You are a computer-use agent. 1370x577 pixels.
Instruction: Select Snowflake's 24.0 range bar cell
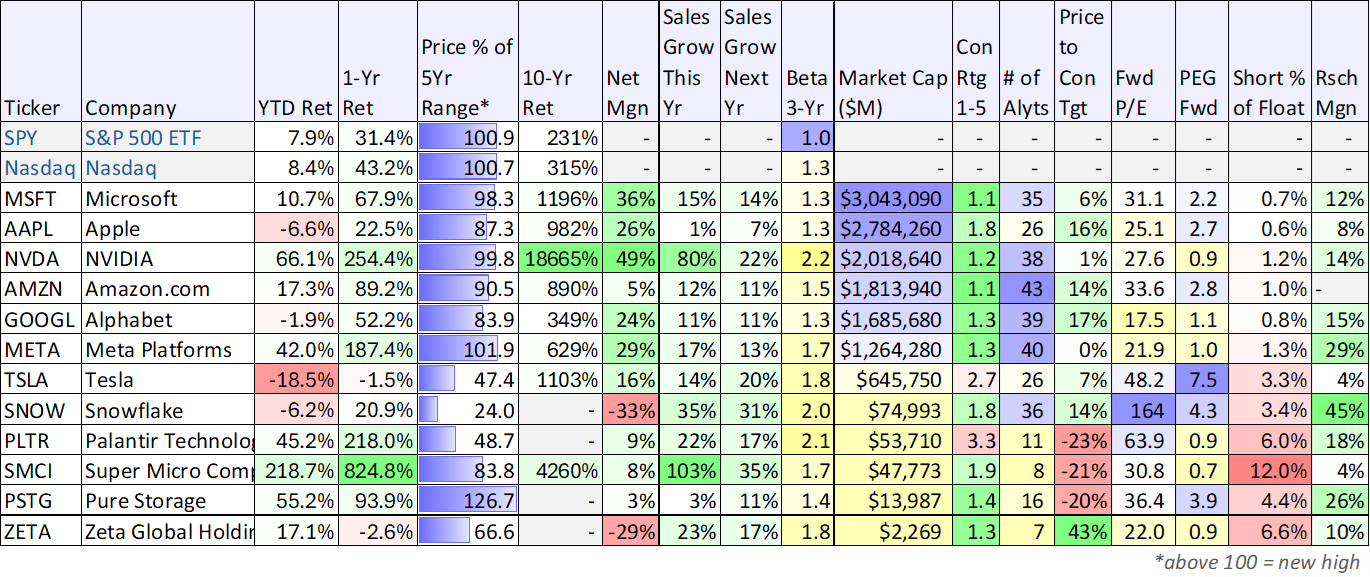point(467,410)
